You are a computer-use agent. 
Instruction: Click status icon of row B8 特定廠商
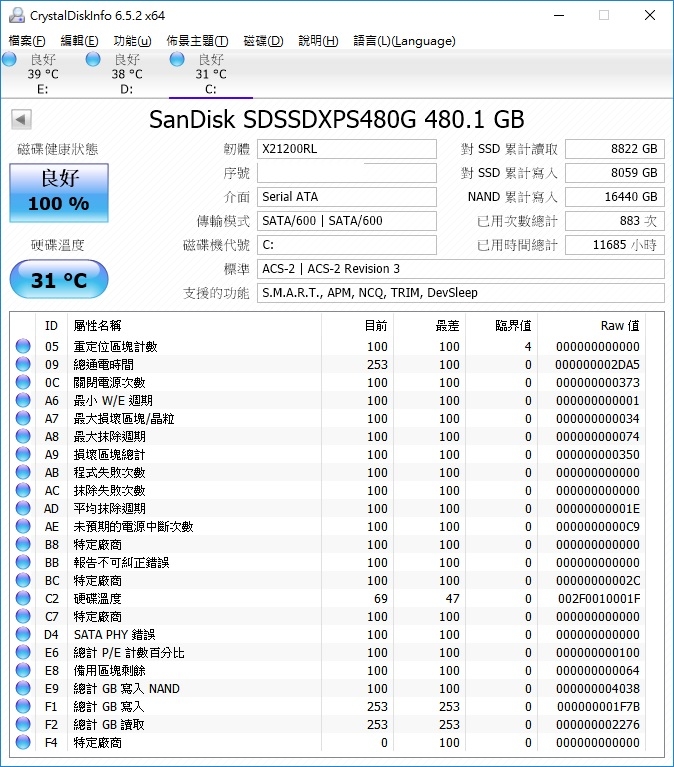23,544
